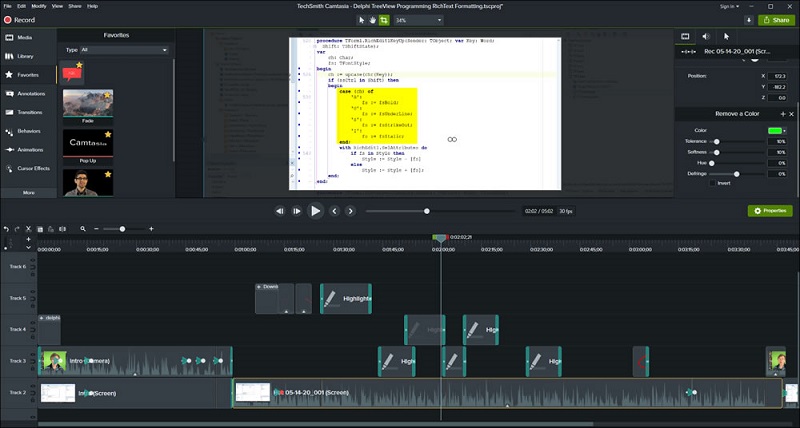
Task: Select the arrow Edit mode tool
Action: [x=361, y=20]
